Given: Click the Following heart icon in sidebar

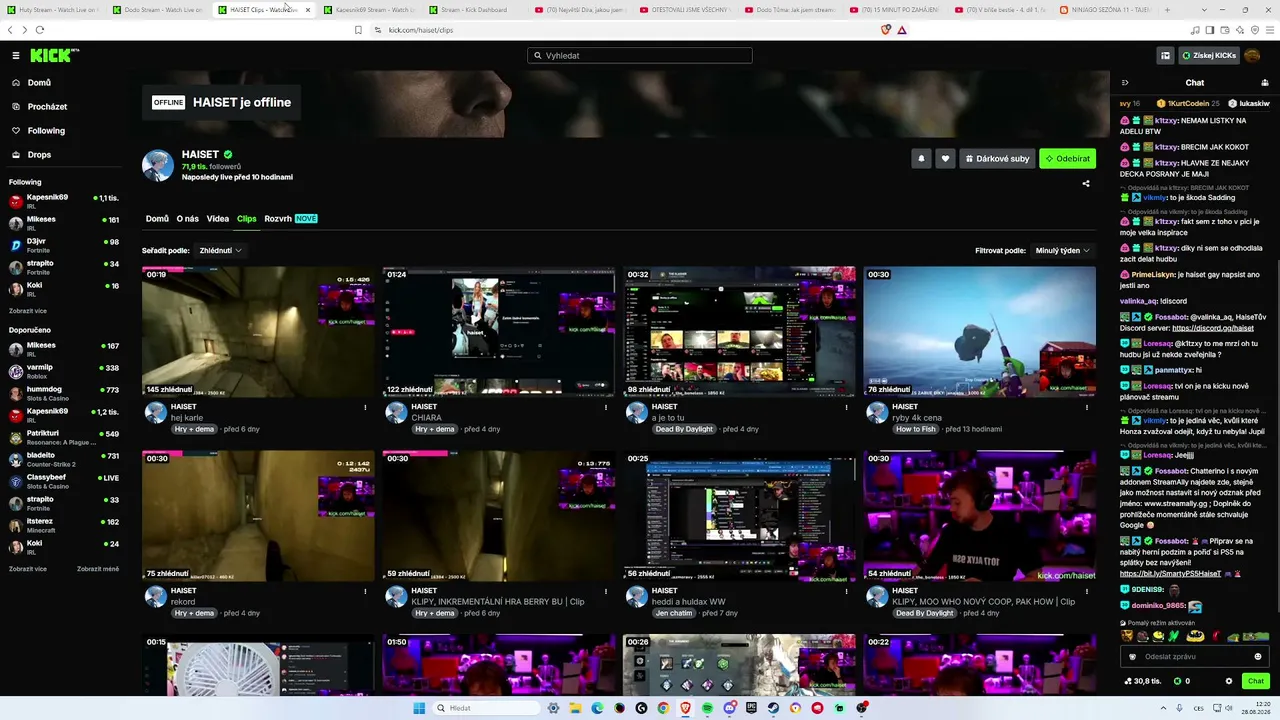Looking at the screenshot, I should (16, 131).
